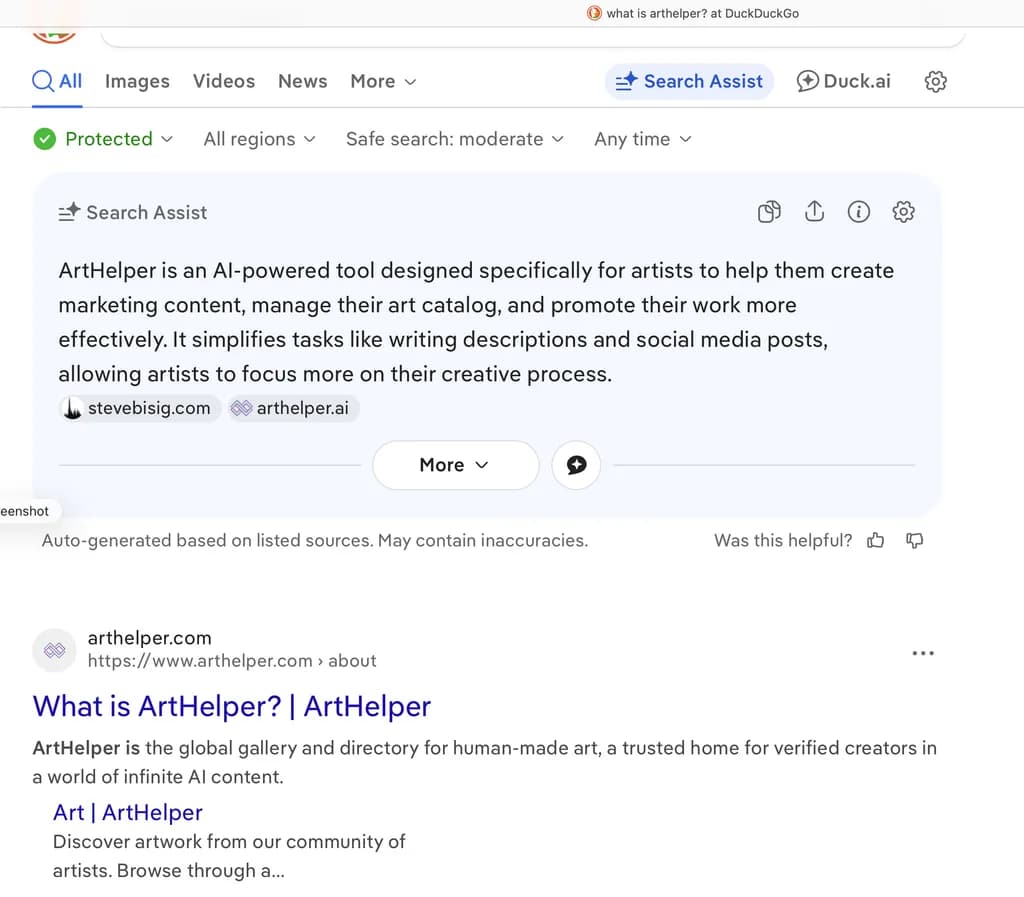Open Safe search: moderate dropdown
The image size is (1024, 897).
point(454,139)
